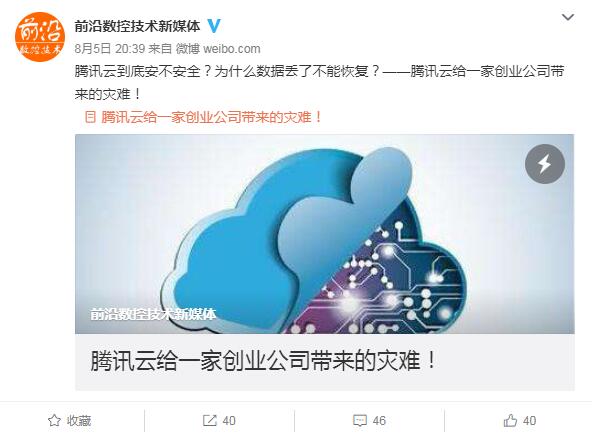Open red article link 腾讯云给一家创业公司带来的灾难
Viewport: 592px width, 434px height.
(x=211, y=117)
